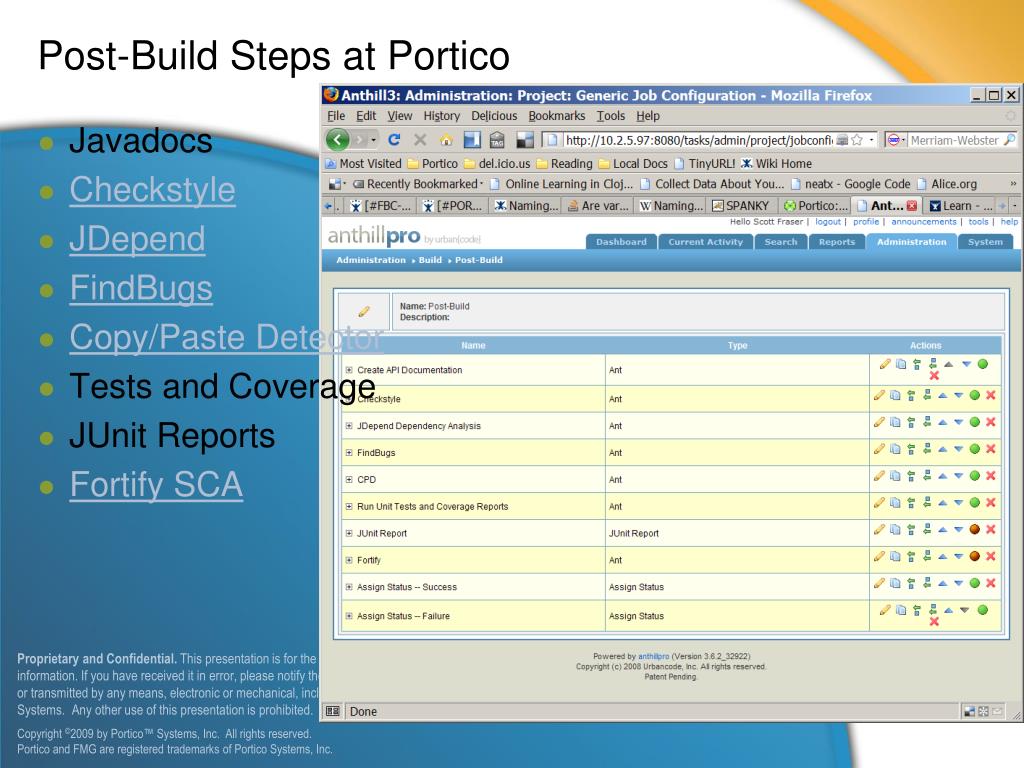Move the JUnit Report step up

[x=942, y=530]
